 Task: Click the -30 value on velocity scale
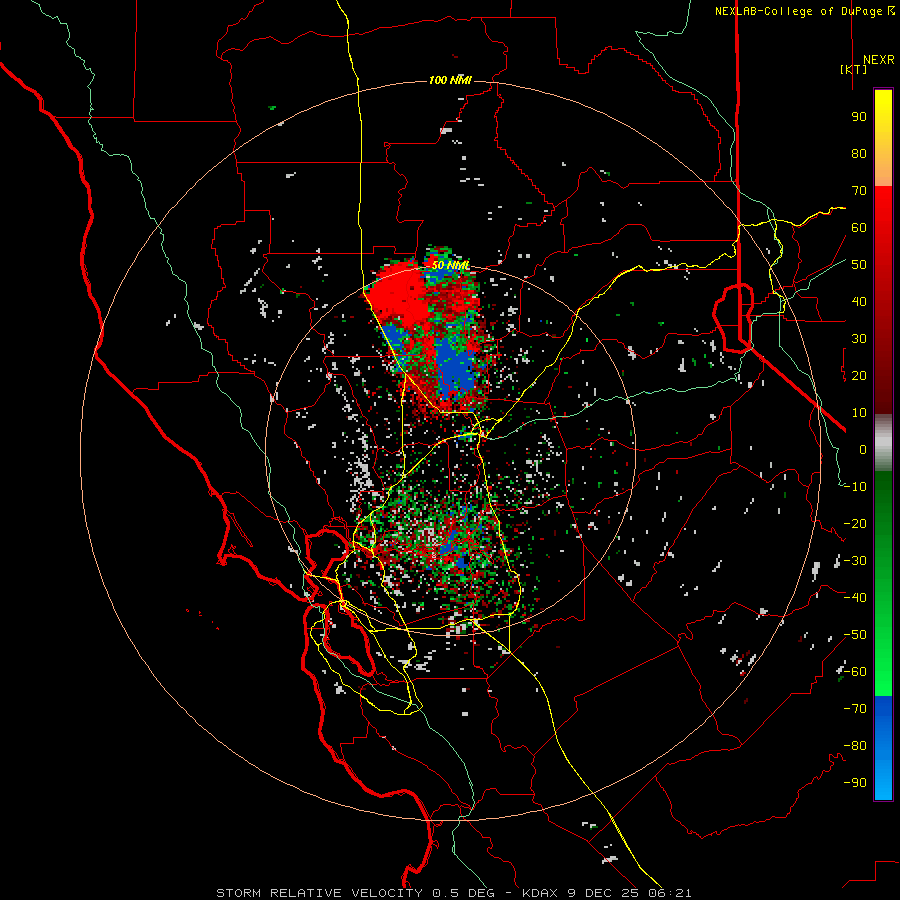coord(855,561)
